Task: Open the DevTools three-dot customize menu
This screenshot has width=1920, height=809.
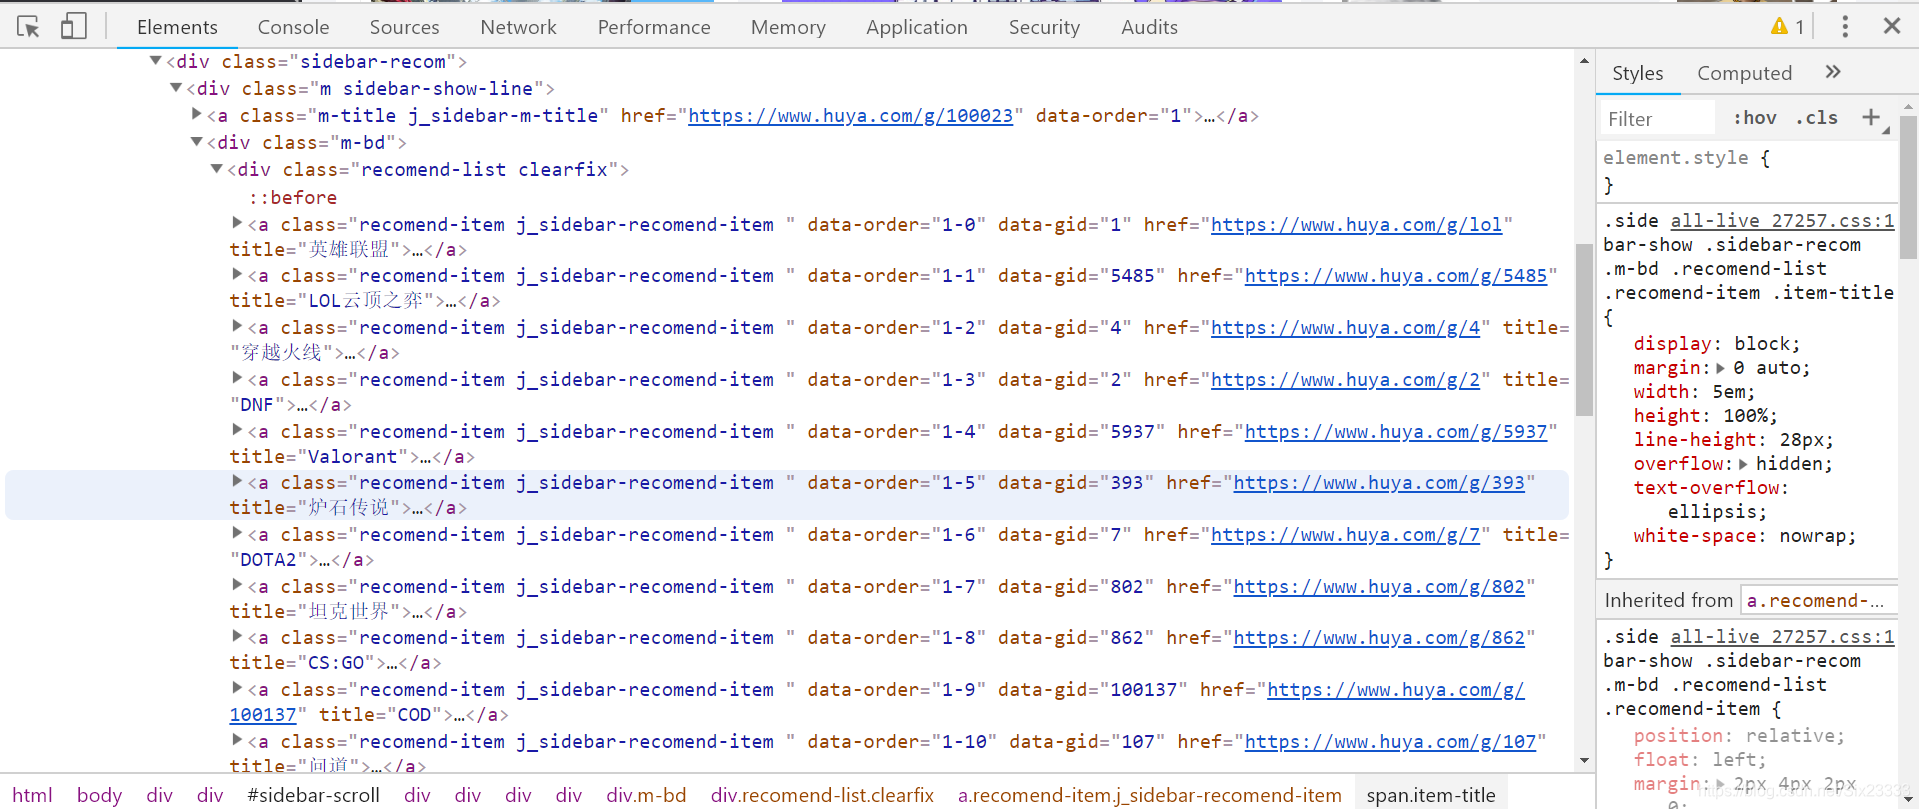Action: pyautogui.click(x=1845, y=27)
